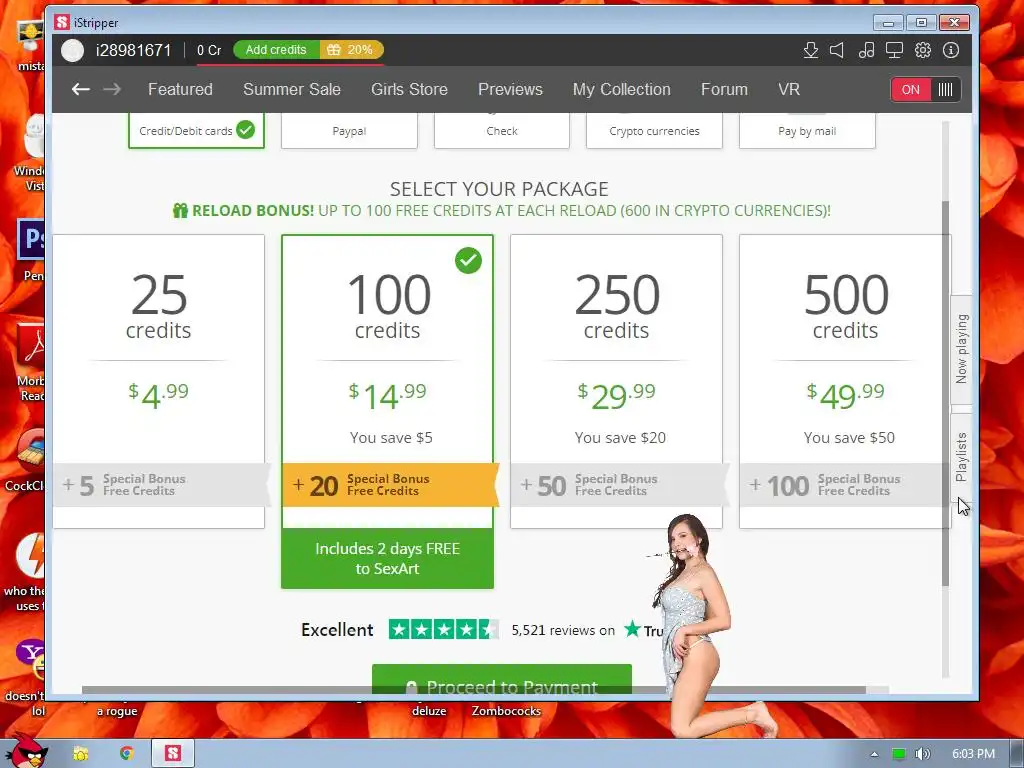Click the vertical bars icon beside ON
The image size is (1024, 768).
(x=945, y=89)
